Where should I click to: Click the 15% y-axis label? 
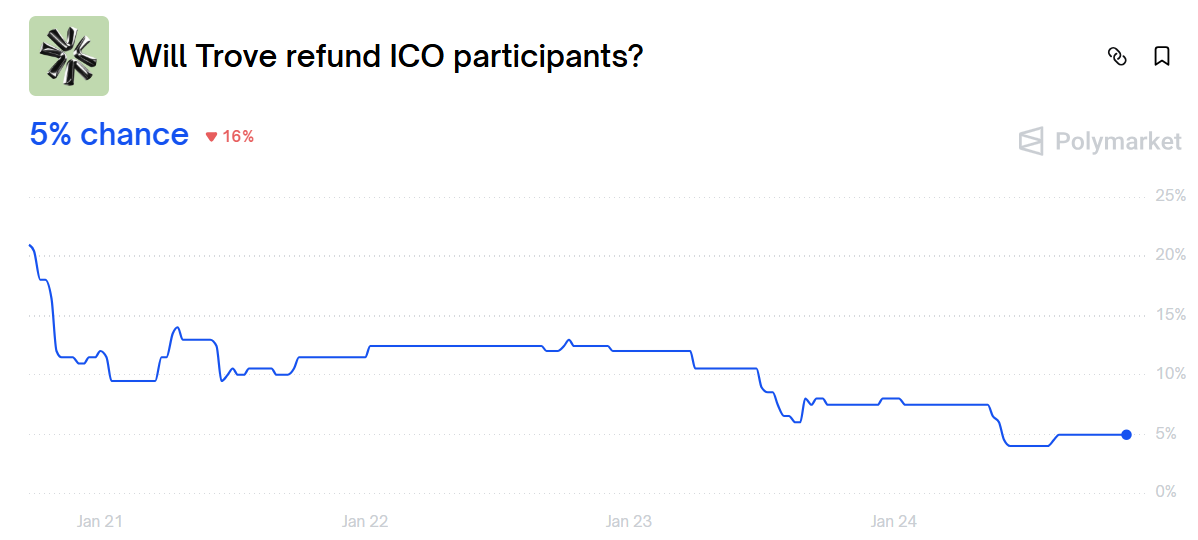point(1170,314)
